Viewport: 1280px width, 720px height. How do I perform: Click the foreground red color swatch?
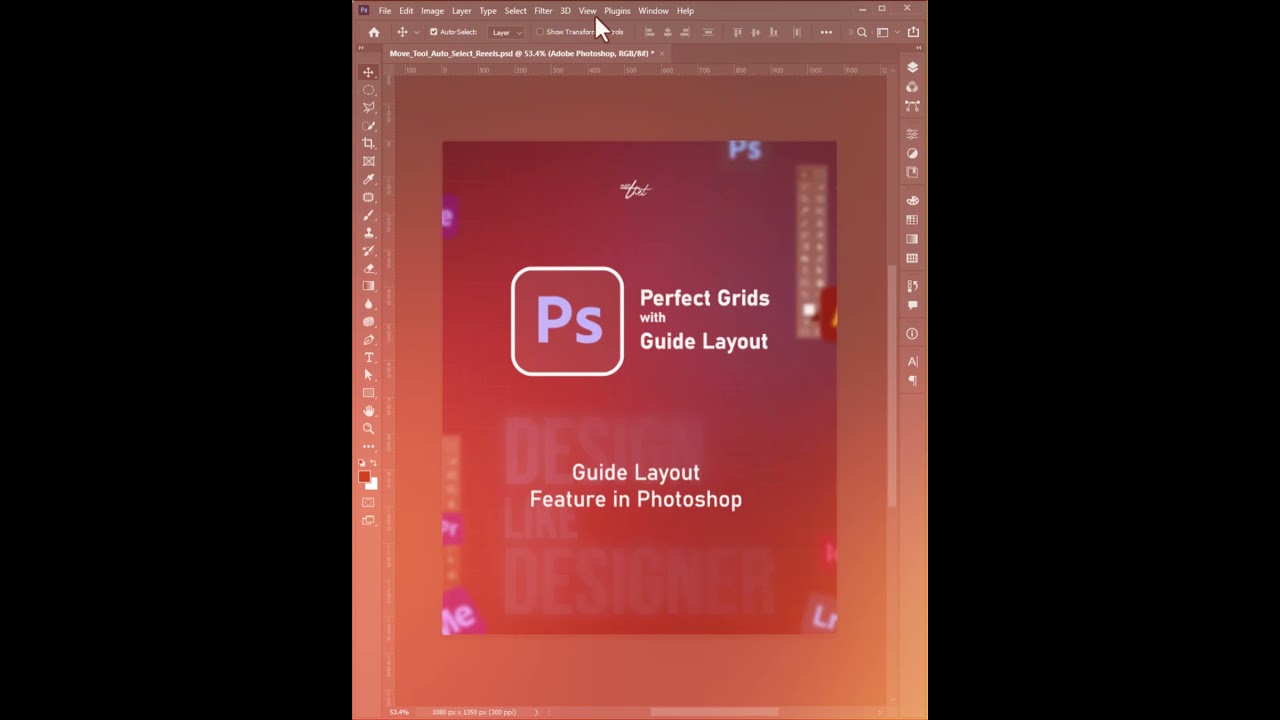point(364,477)
